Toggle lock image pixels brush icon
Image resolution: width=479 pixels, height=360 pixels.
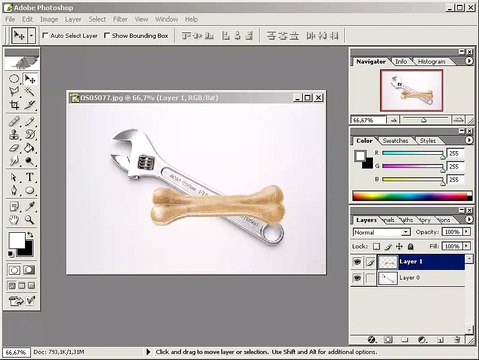388,246
